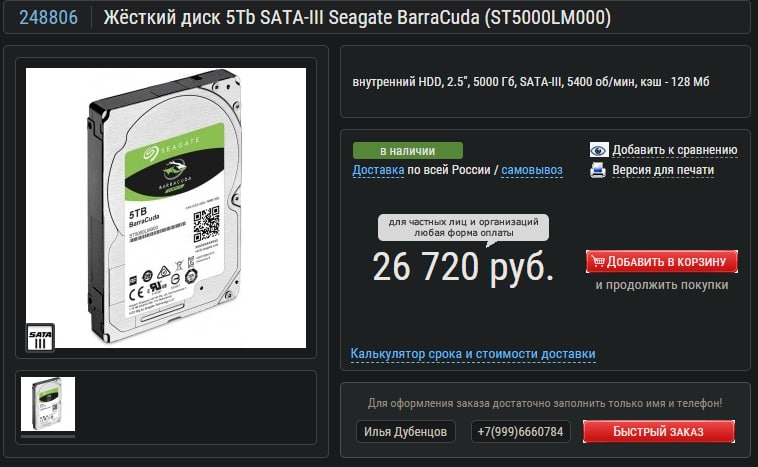Click the printer icon
The height and width of the screenshot is (467, 758).
click(598, 170)
